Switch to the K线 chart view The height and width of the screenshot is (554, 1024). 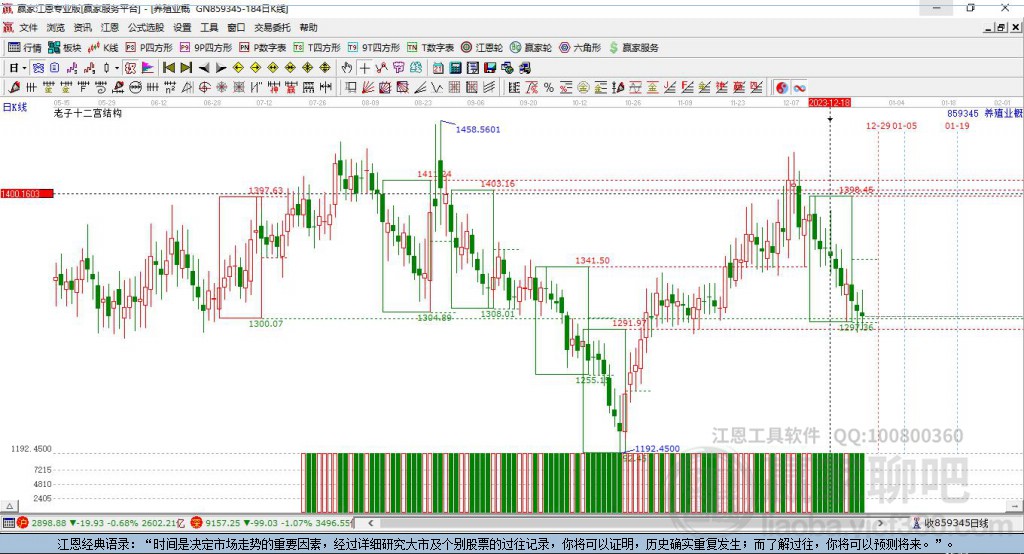pos(103,48)
